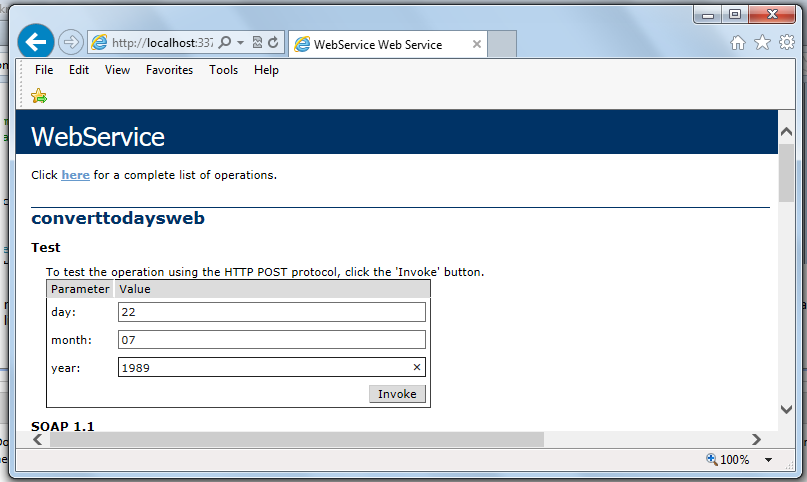807x482 pixels.
Task: Open the zoom level dropdown arrow
Action: tap(768, 460)
